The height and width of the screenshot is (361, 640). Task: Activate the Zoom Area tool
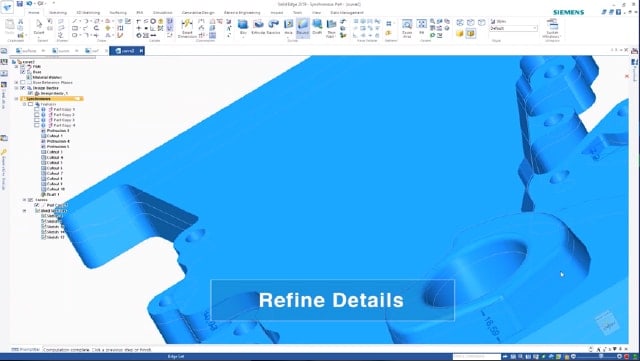coord(407,28)
